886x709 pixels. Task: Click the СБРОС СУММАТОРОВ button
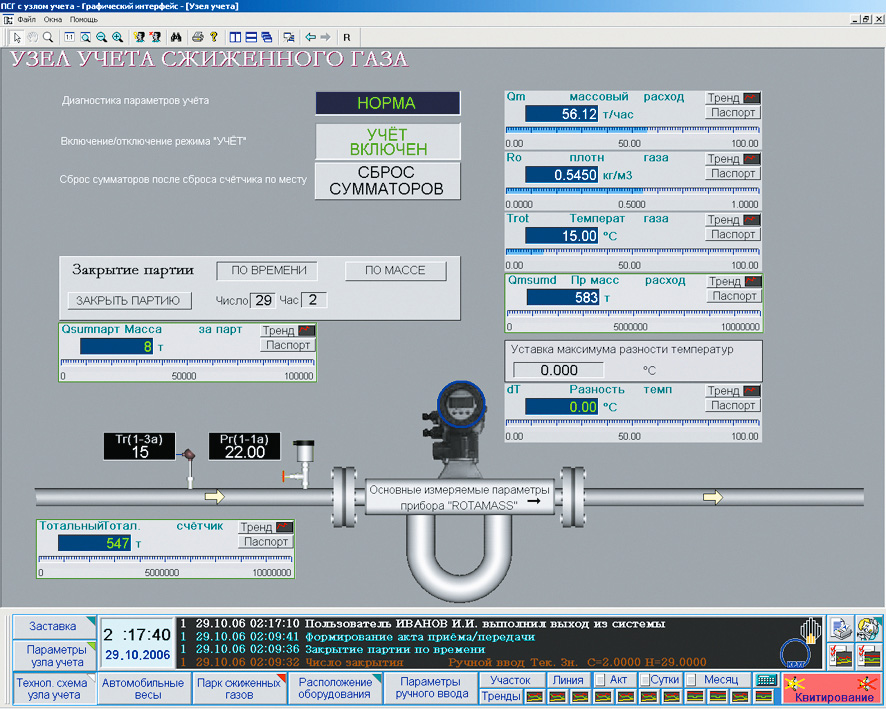pos(388,181)
